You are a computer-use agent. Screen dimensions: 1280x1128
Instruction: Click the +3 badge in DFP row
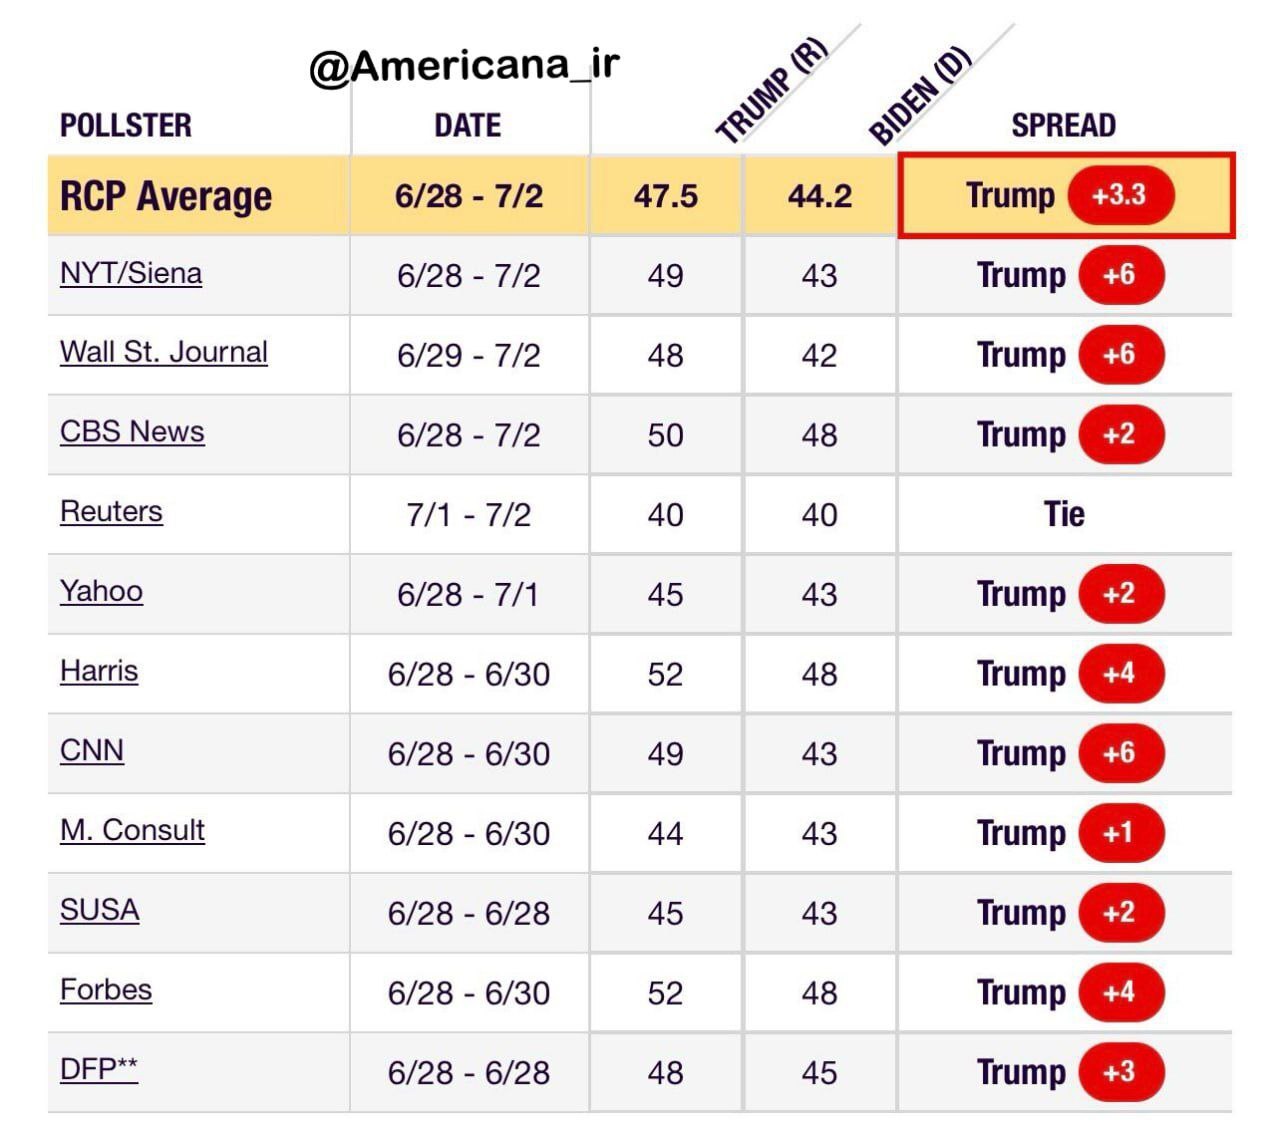(1120, 1071)
